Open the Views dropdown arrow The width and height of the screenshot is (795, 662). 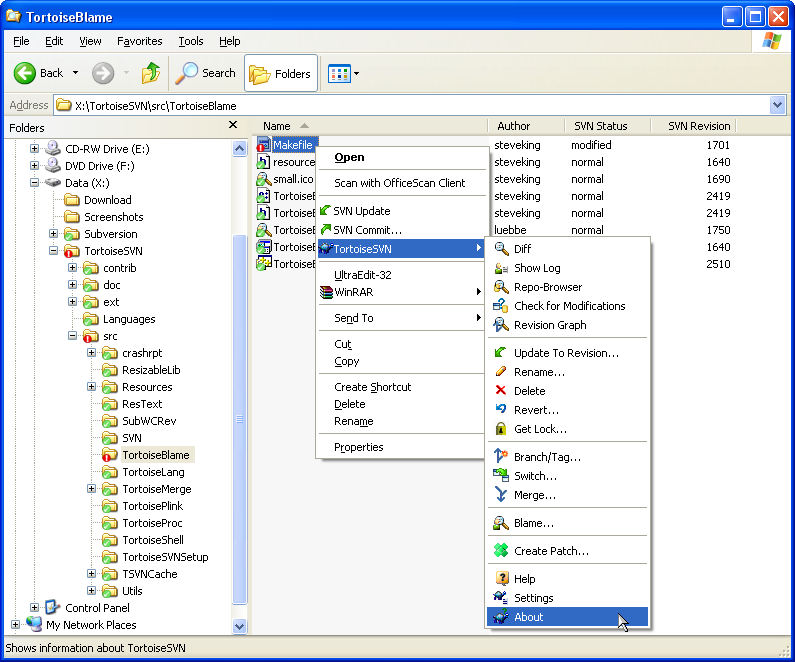[357, 73]
